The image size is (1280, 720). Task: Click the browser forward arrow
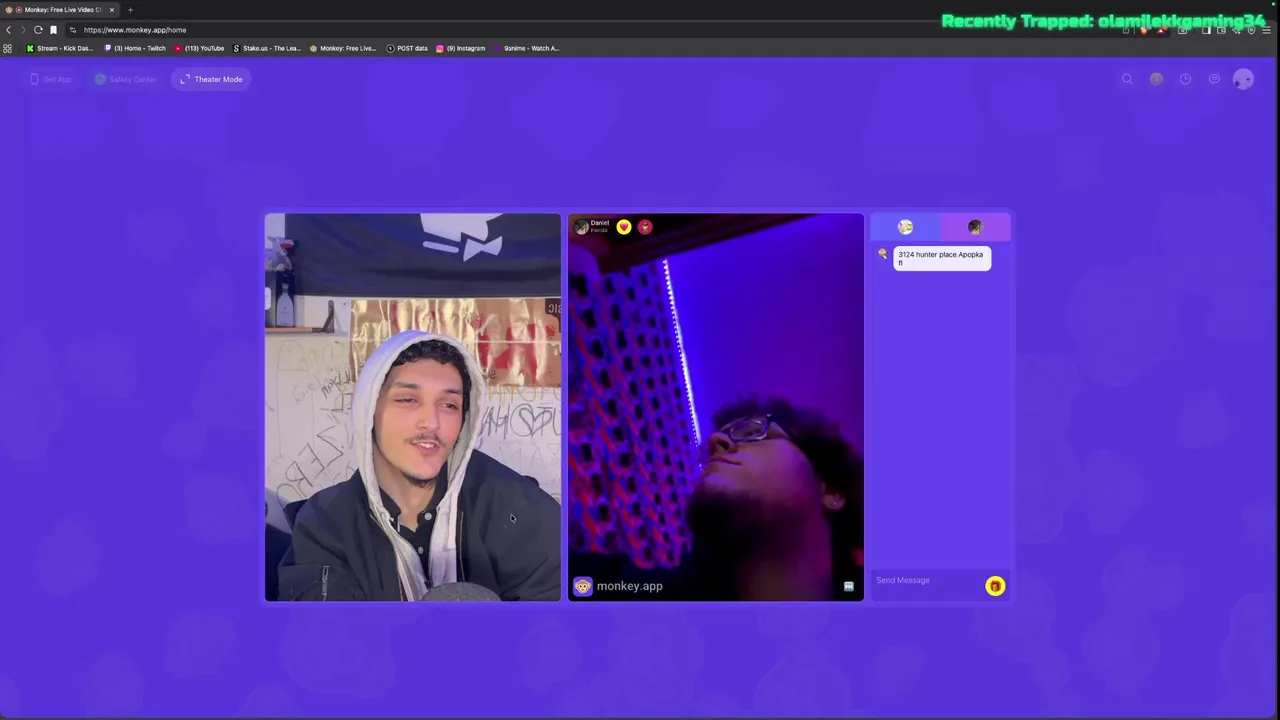[23, 30]
